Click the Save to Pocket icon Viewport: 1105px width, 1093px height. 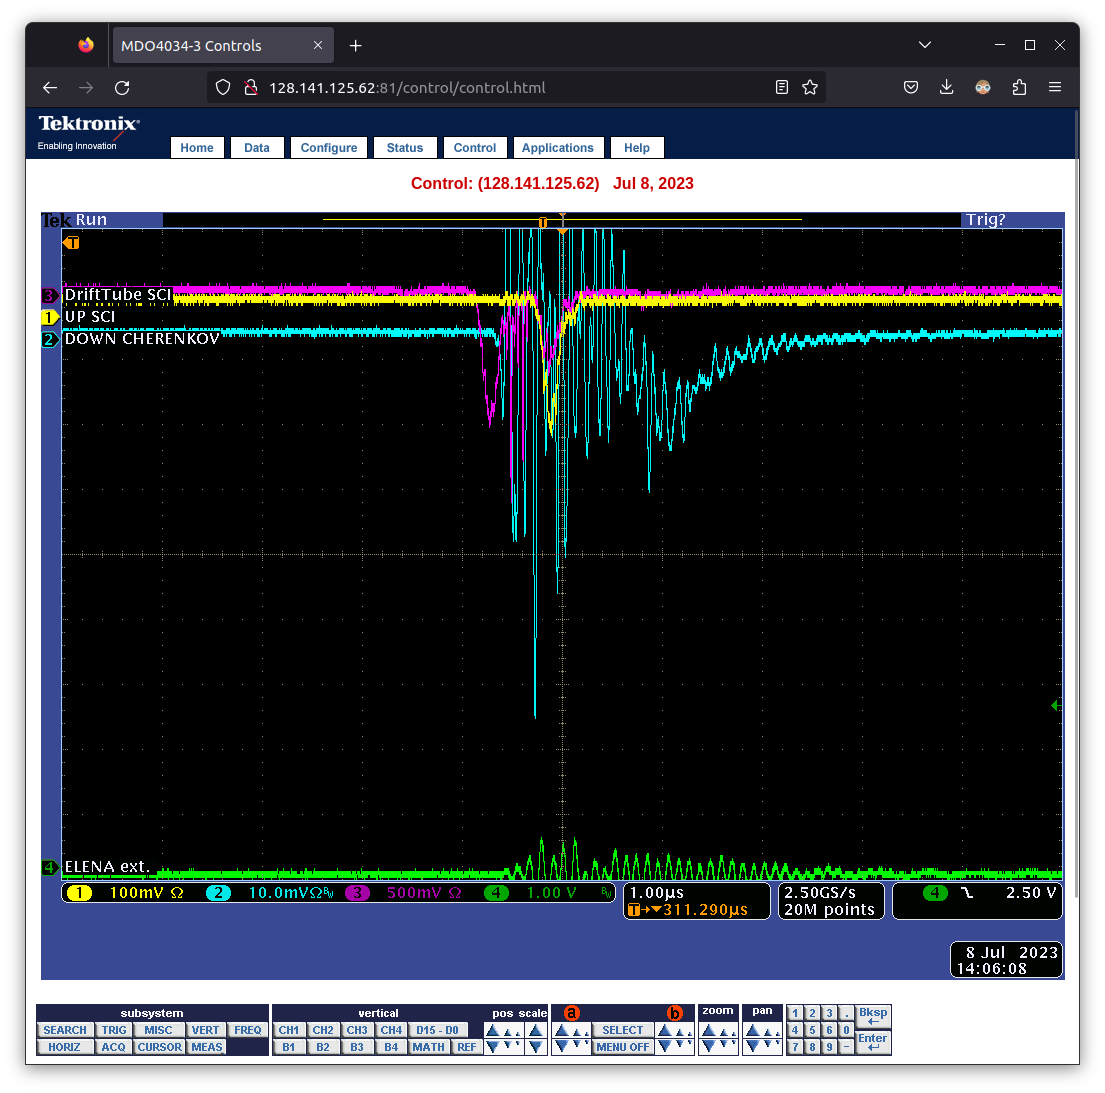(911, 88)
